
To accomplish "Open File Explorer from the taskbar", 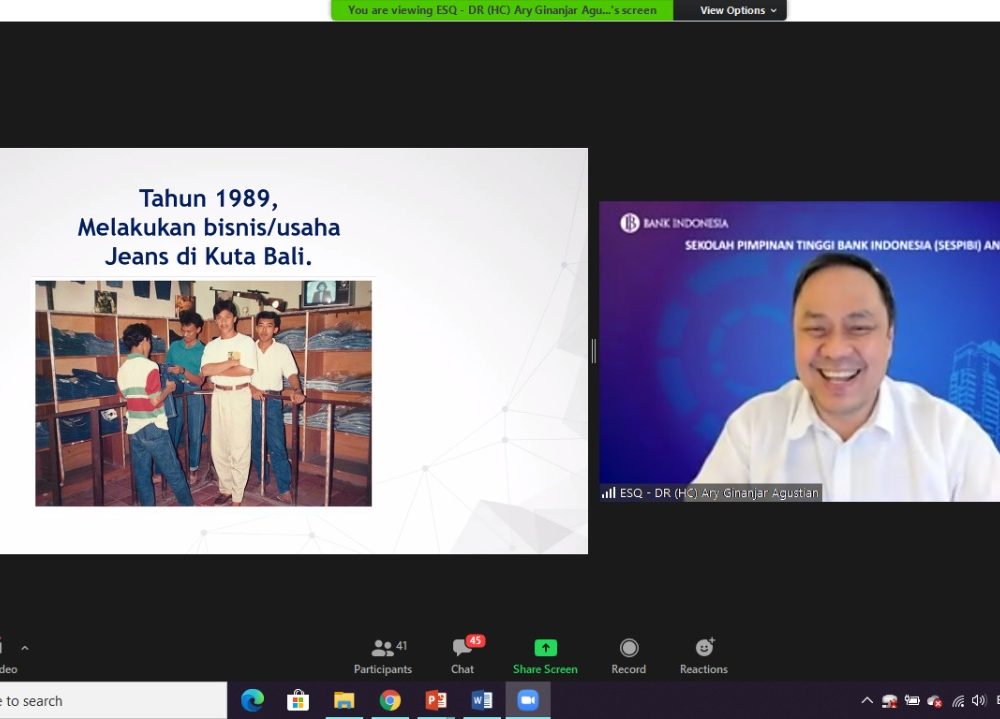I will (344, 701).
